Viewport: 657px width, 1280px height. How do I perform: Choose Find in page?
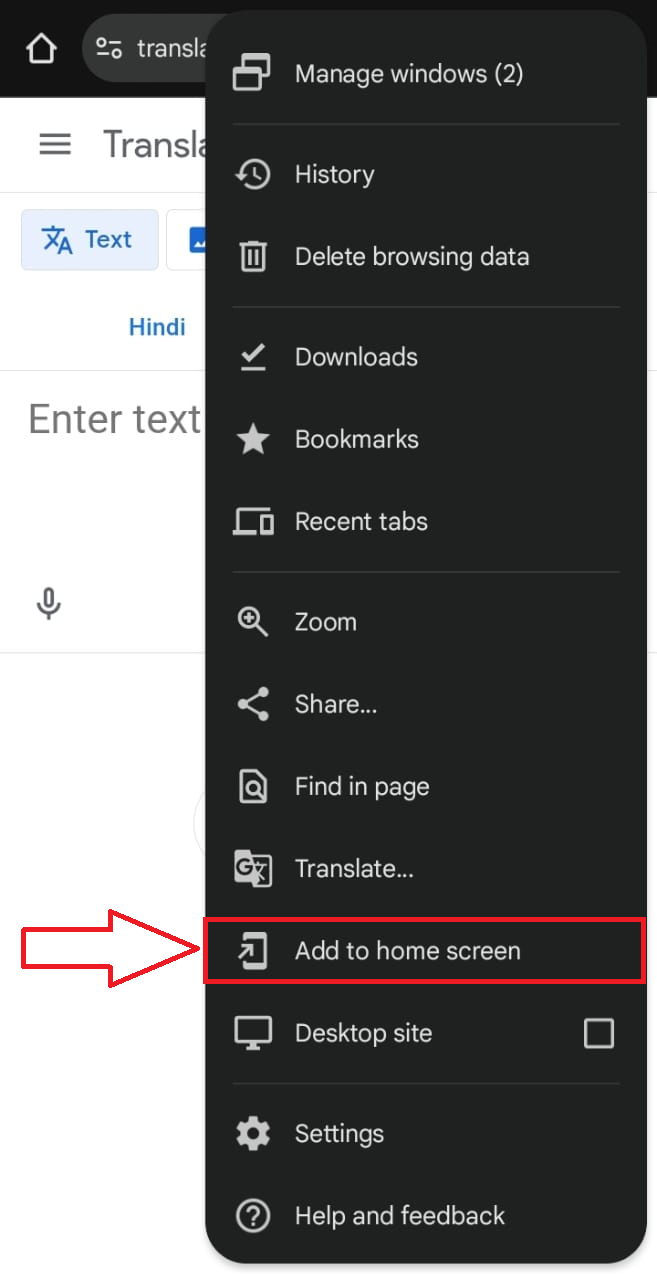point(425,786)
